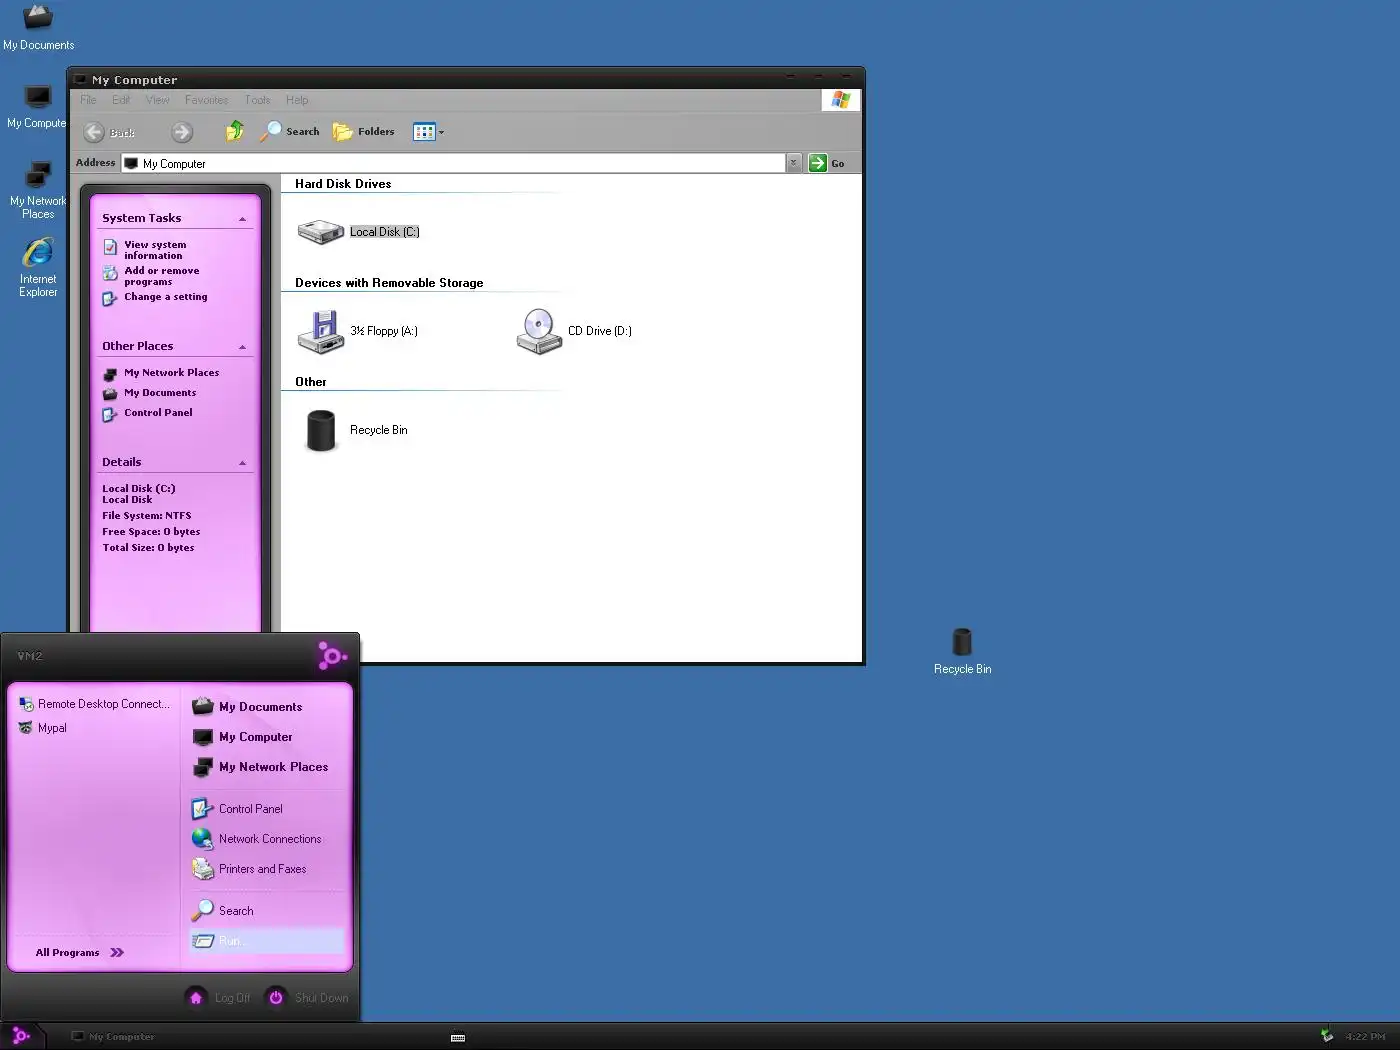Viewport: 1400px width, 1050px height.
Task: Click the Up folder toolbar icon
Action: (x=235, y=131)
